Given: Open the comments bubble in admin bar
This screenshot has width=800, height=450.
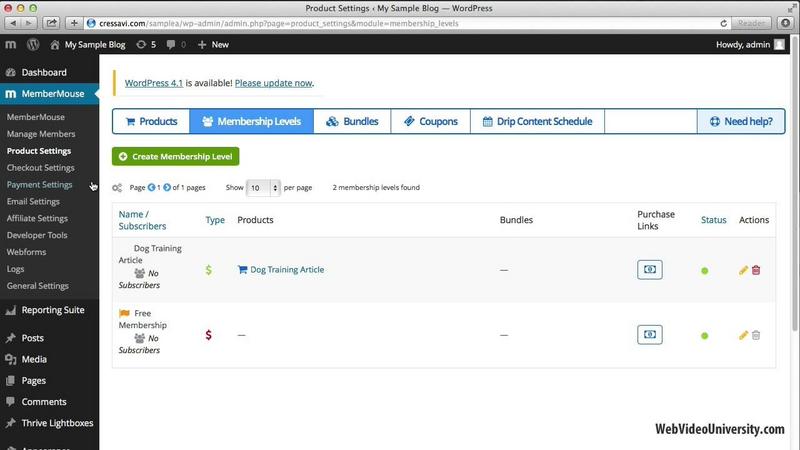Looking at the screenshot, I should pyautogui.click(x=176, y=45).
